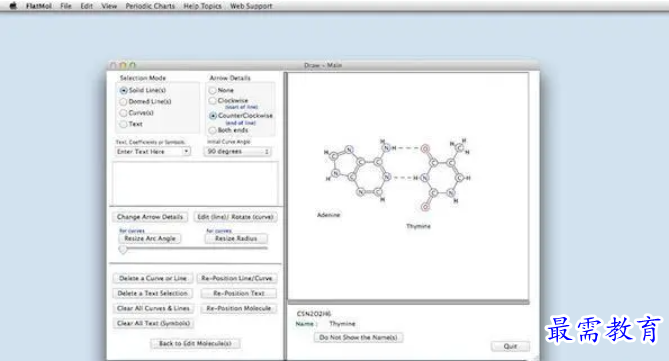
Task: Open the Edit menu
Action: 87,6
